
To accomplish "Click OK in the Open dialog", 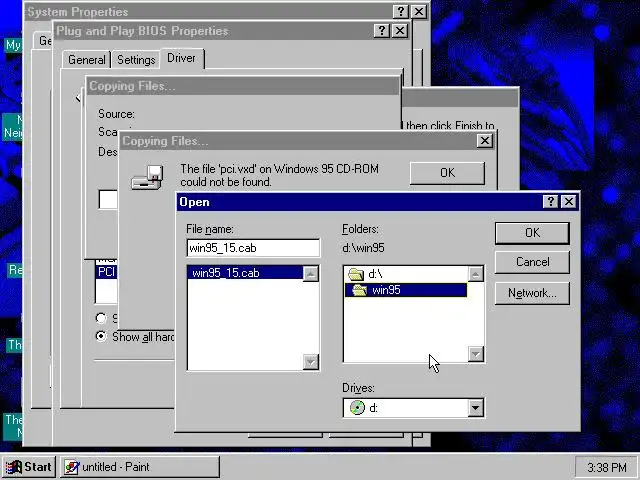I will (532, 233).
